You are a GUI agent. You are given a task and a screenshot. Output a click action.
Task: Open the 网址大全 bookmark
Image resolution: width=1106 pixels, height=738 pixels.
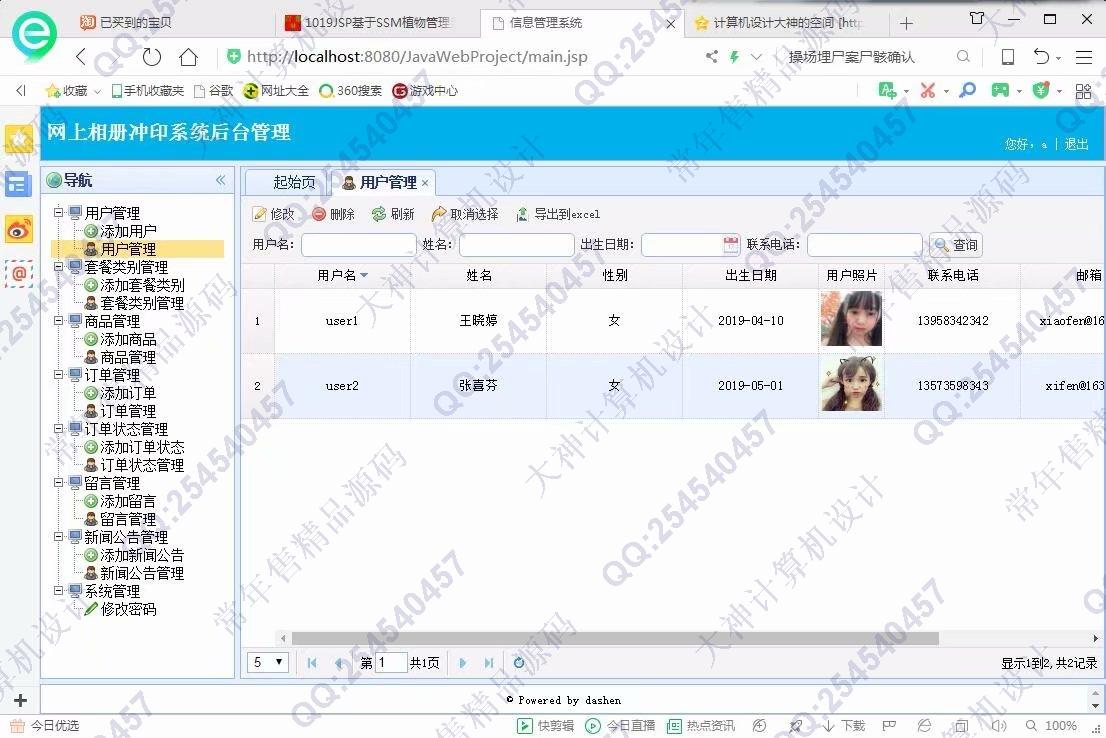coord(276,91)
